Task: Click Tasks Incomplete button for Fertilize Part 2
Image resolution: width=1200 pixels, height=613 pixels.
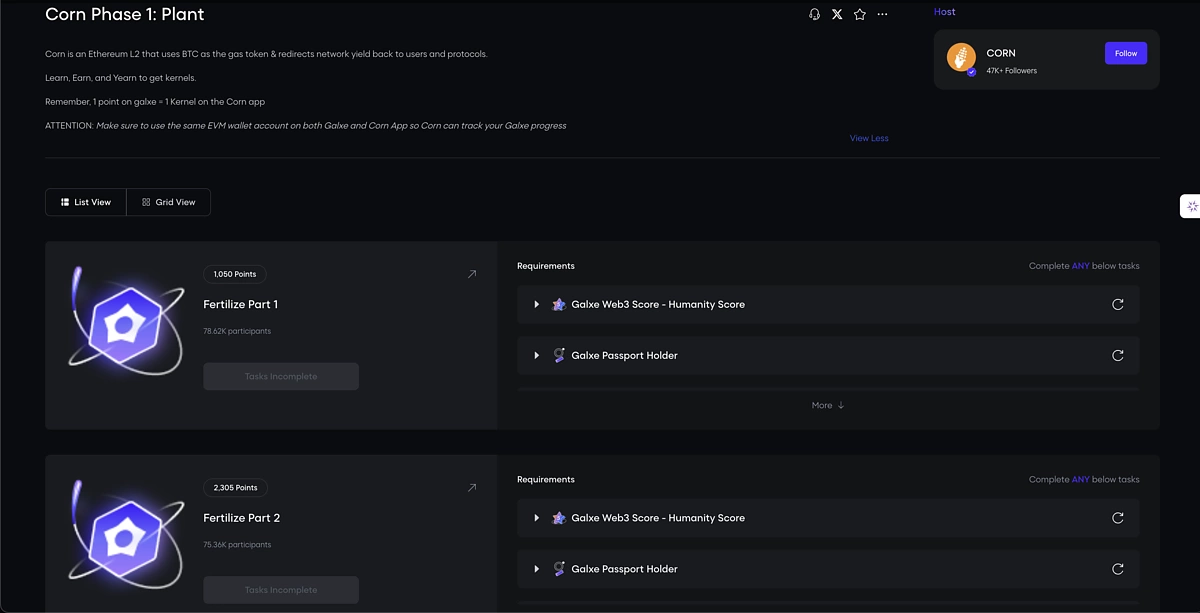Action: pos(281,590)
